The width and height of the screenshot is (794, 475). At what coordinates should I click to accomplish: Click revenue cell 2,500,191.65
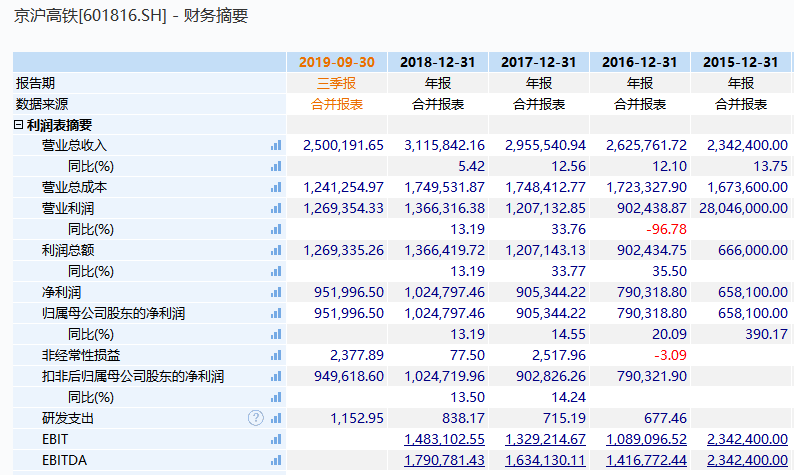point(343,145)
